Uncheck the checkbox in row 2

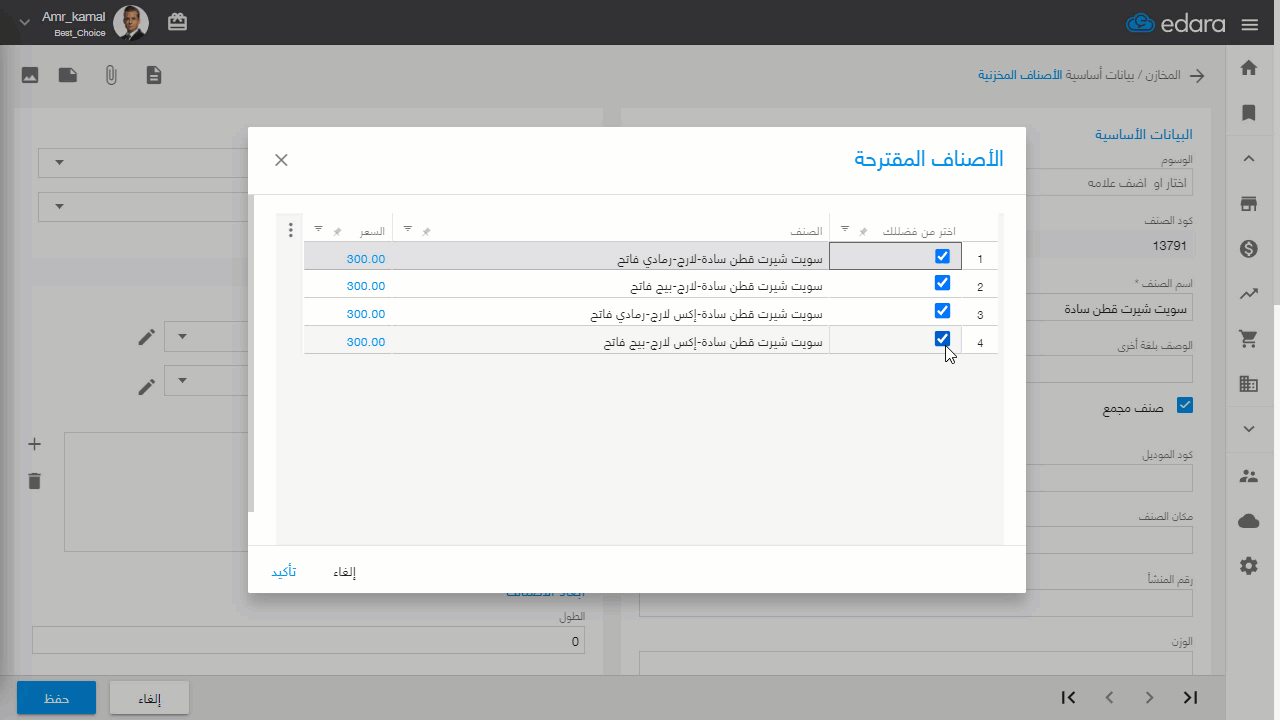[942, 283]
